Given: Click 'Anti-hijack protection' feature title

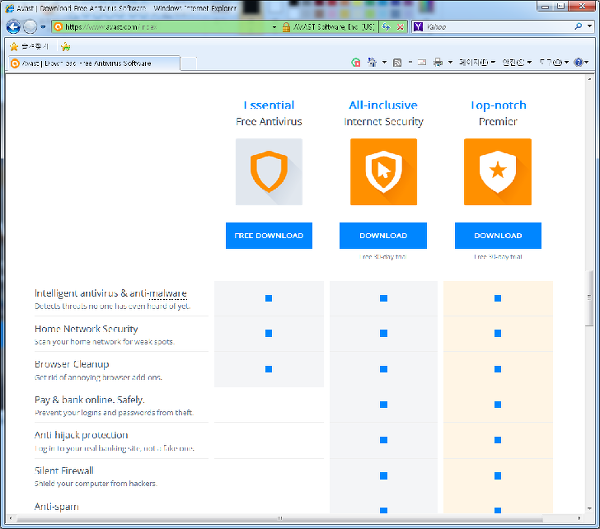Looking at the screenshot, I should point(81,435).
